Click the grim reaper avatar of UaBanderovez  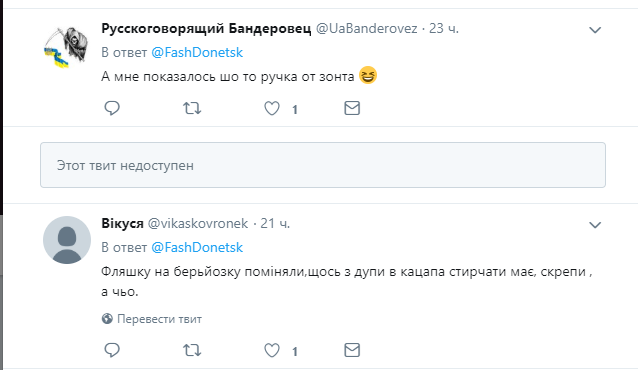tap(66, 46)
